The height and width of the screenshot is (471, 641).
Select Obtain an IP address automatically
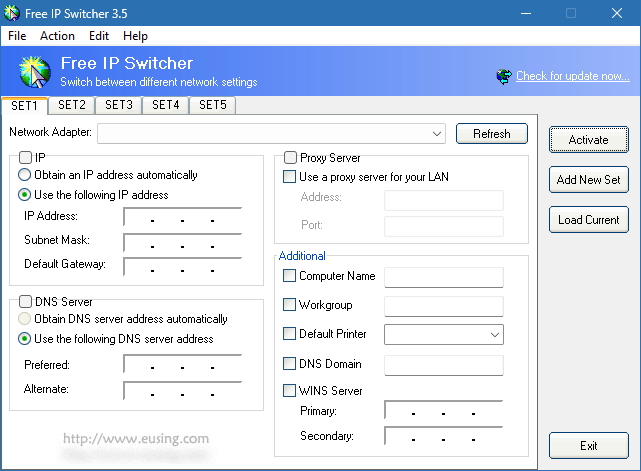[25, 175]
